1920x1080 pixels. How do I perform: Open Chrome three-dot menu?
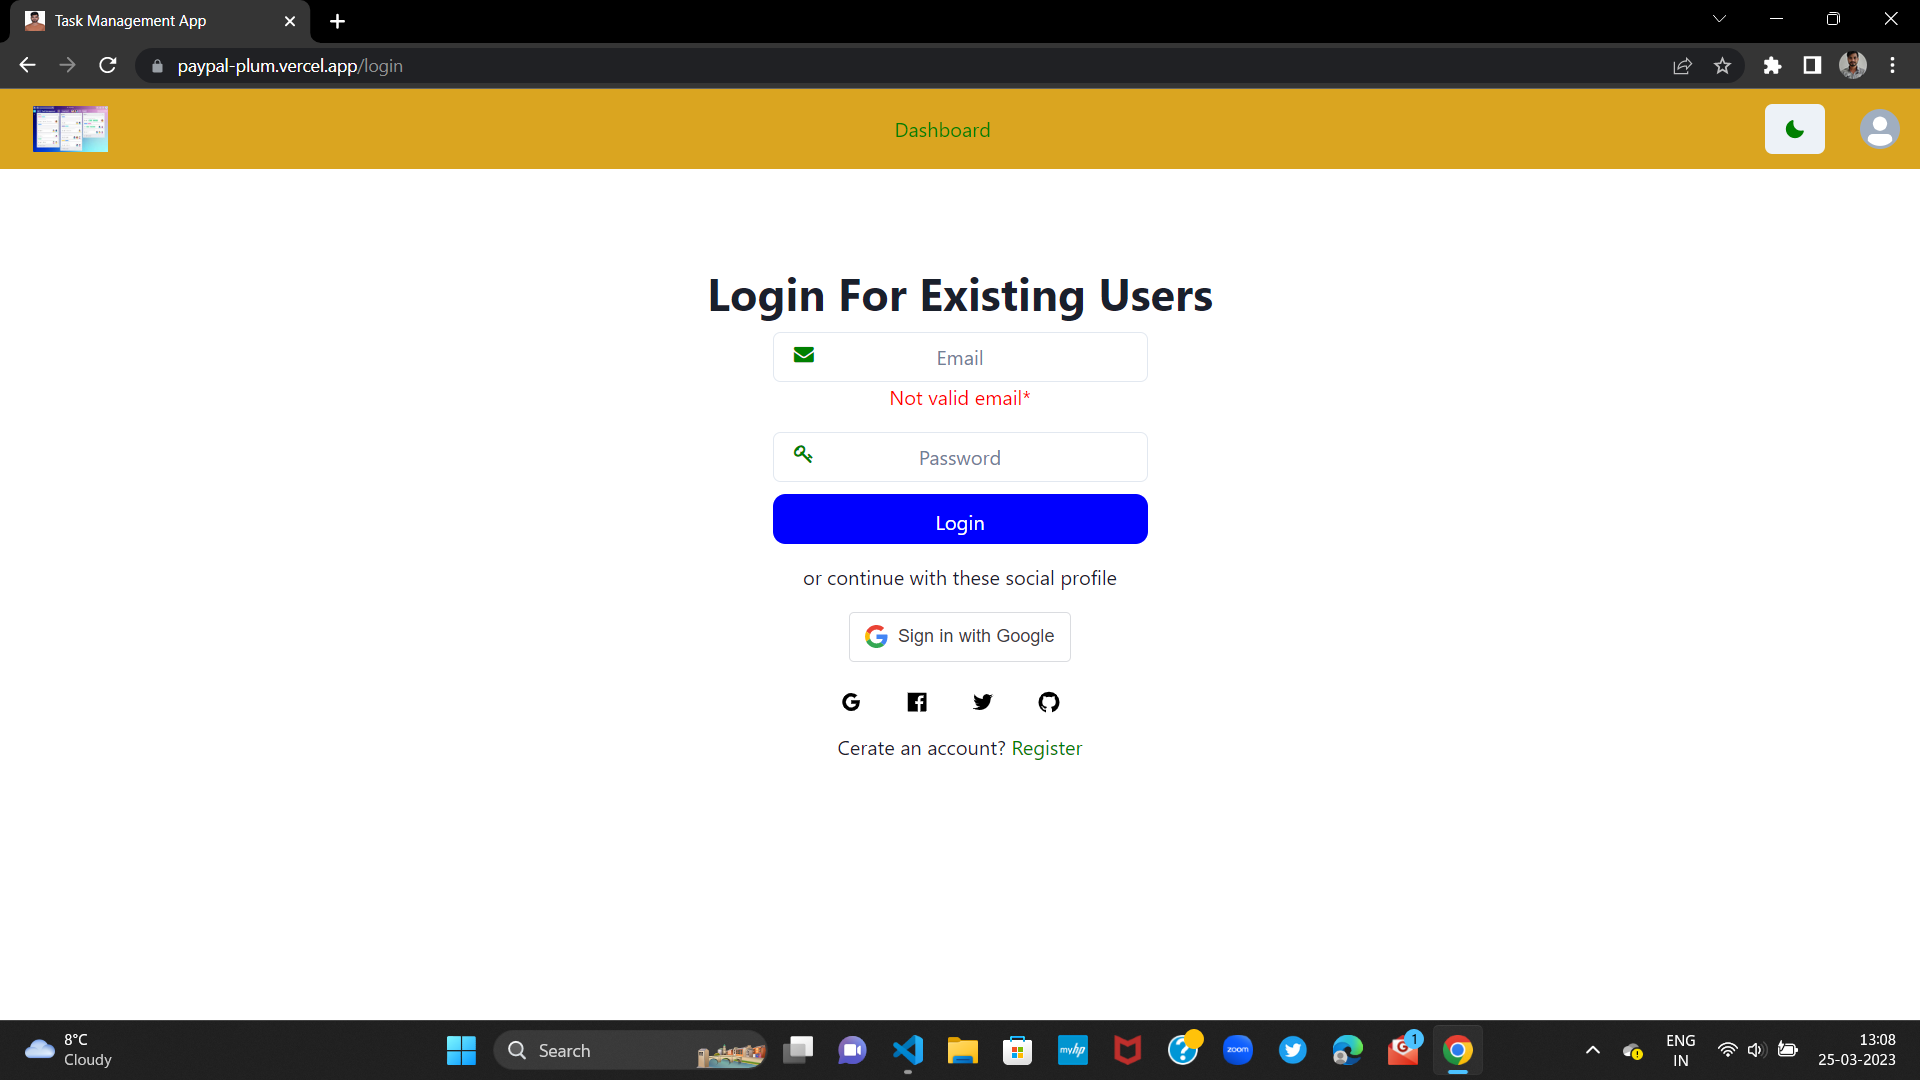click(x=1892, y=66)
